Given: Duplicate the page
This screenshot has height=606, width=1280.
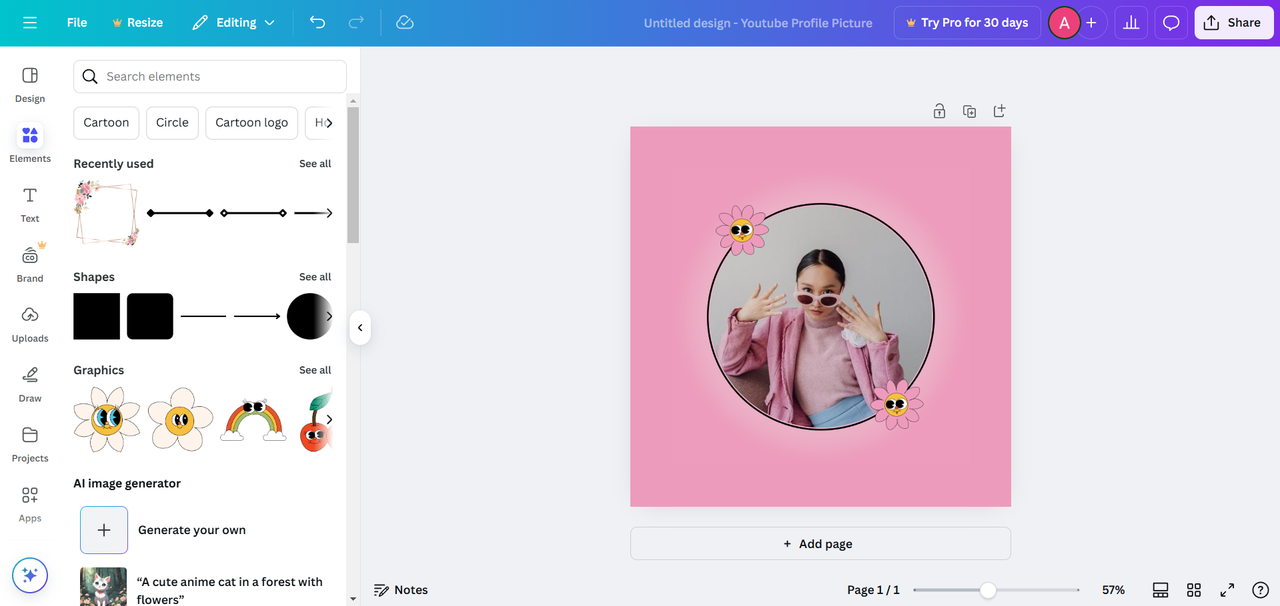Looking at the screenshot, I should coord(969,111).
